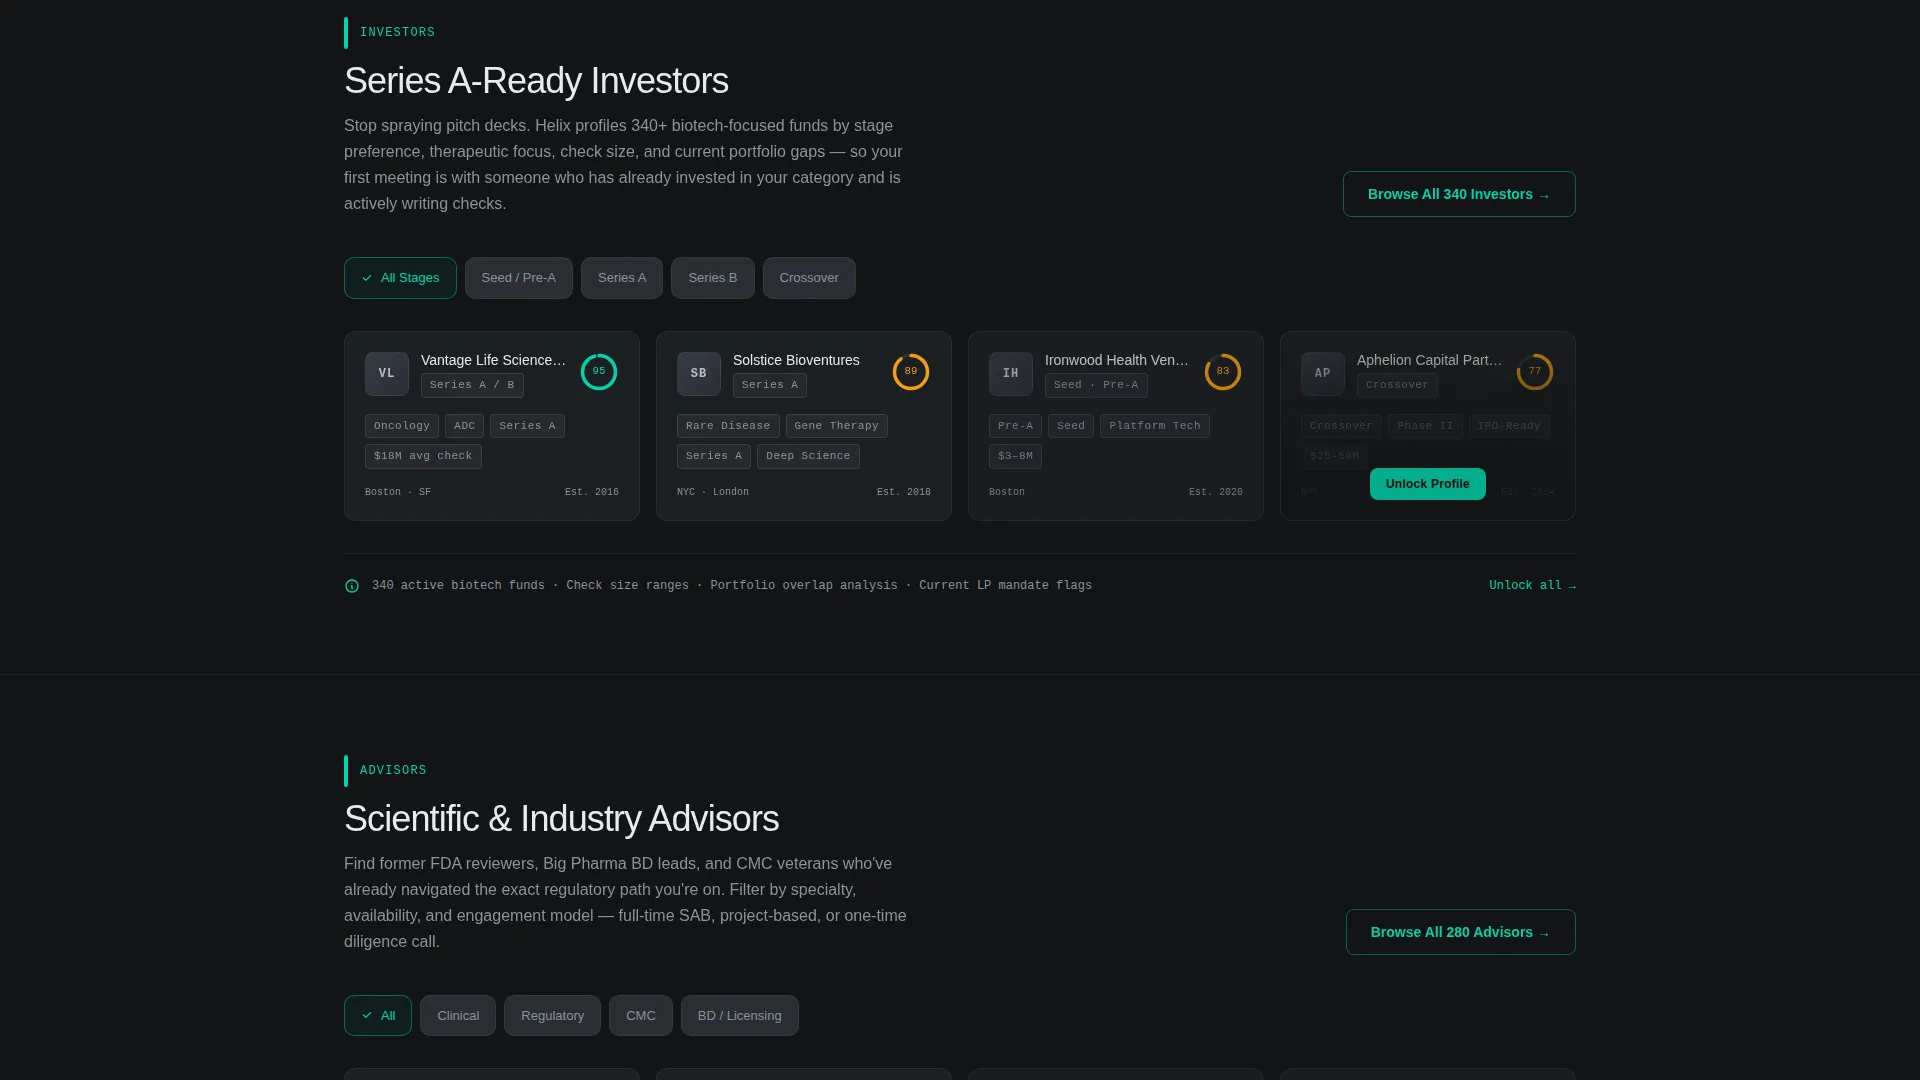
Task: Click the Rare Disease tag
Action: 728,426
